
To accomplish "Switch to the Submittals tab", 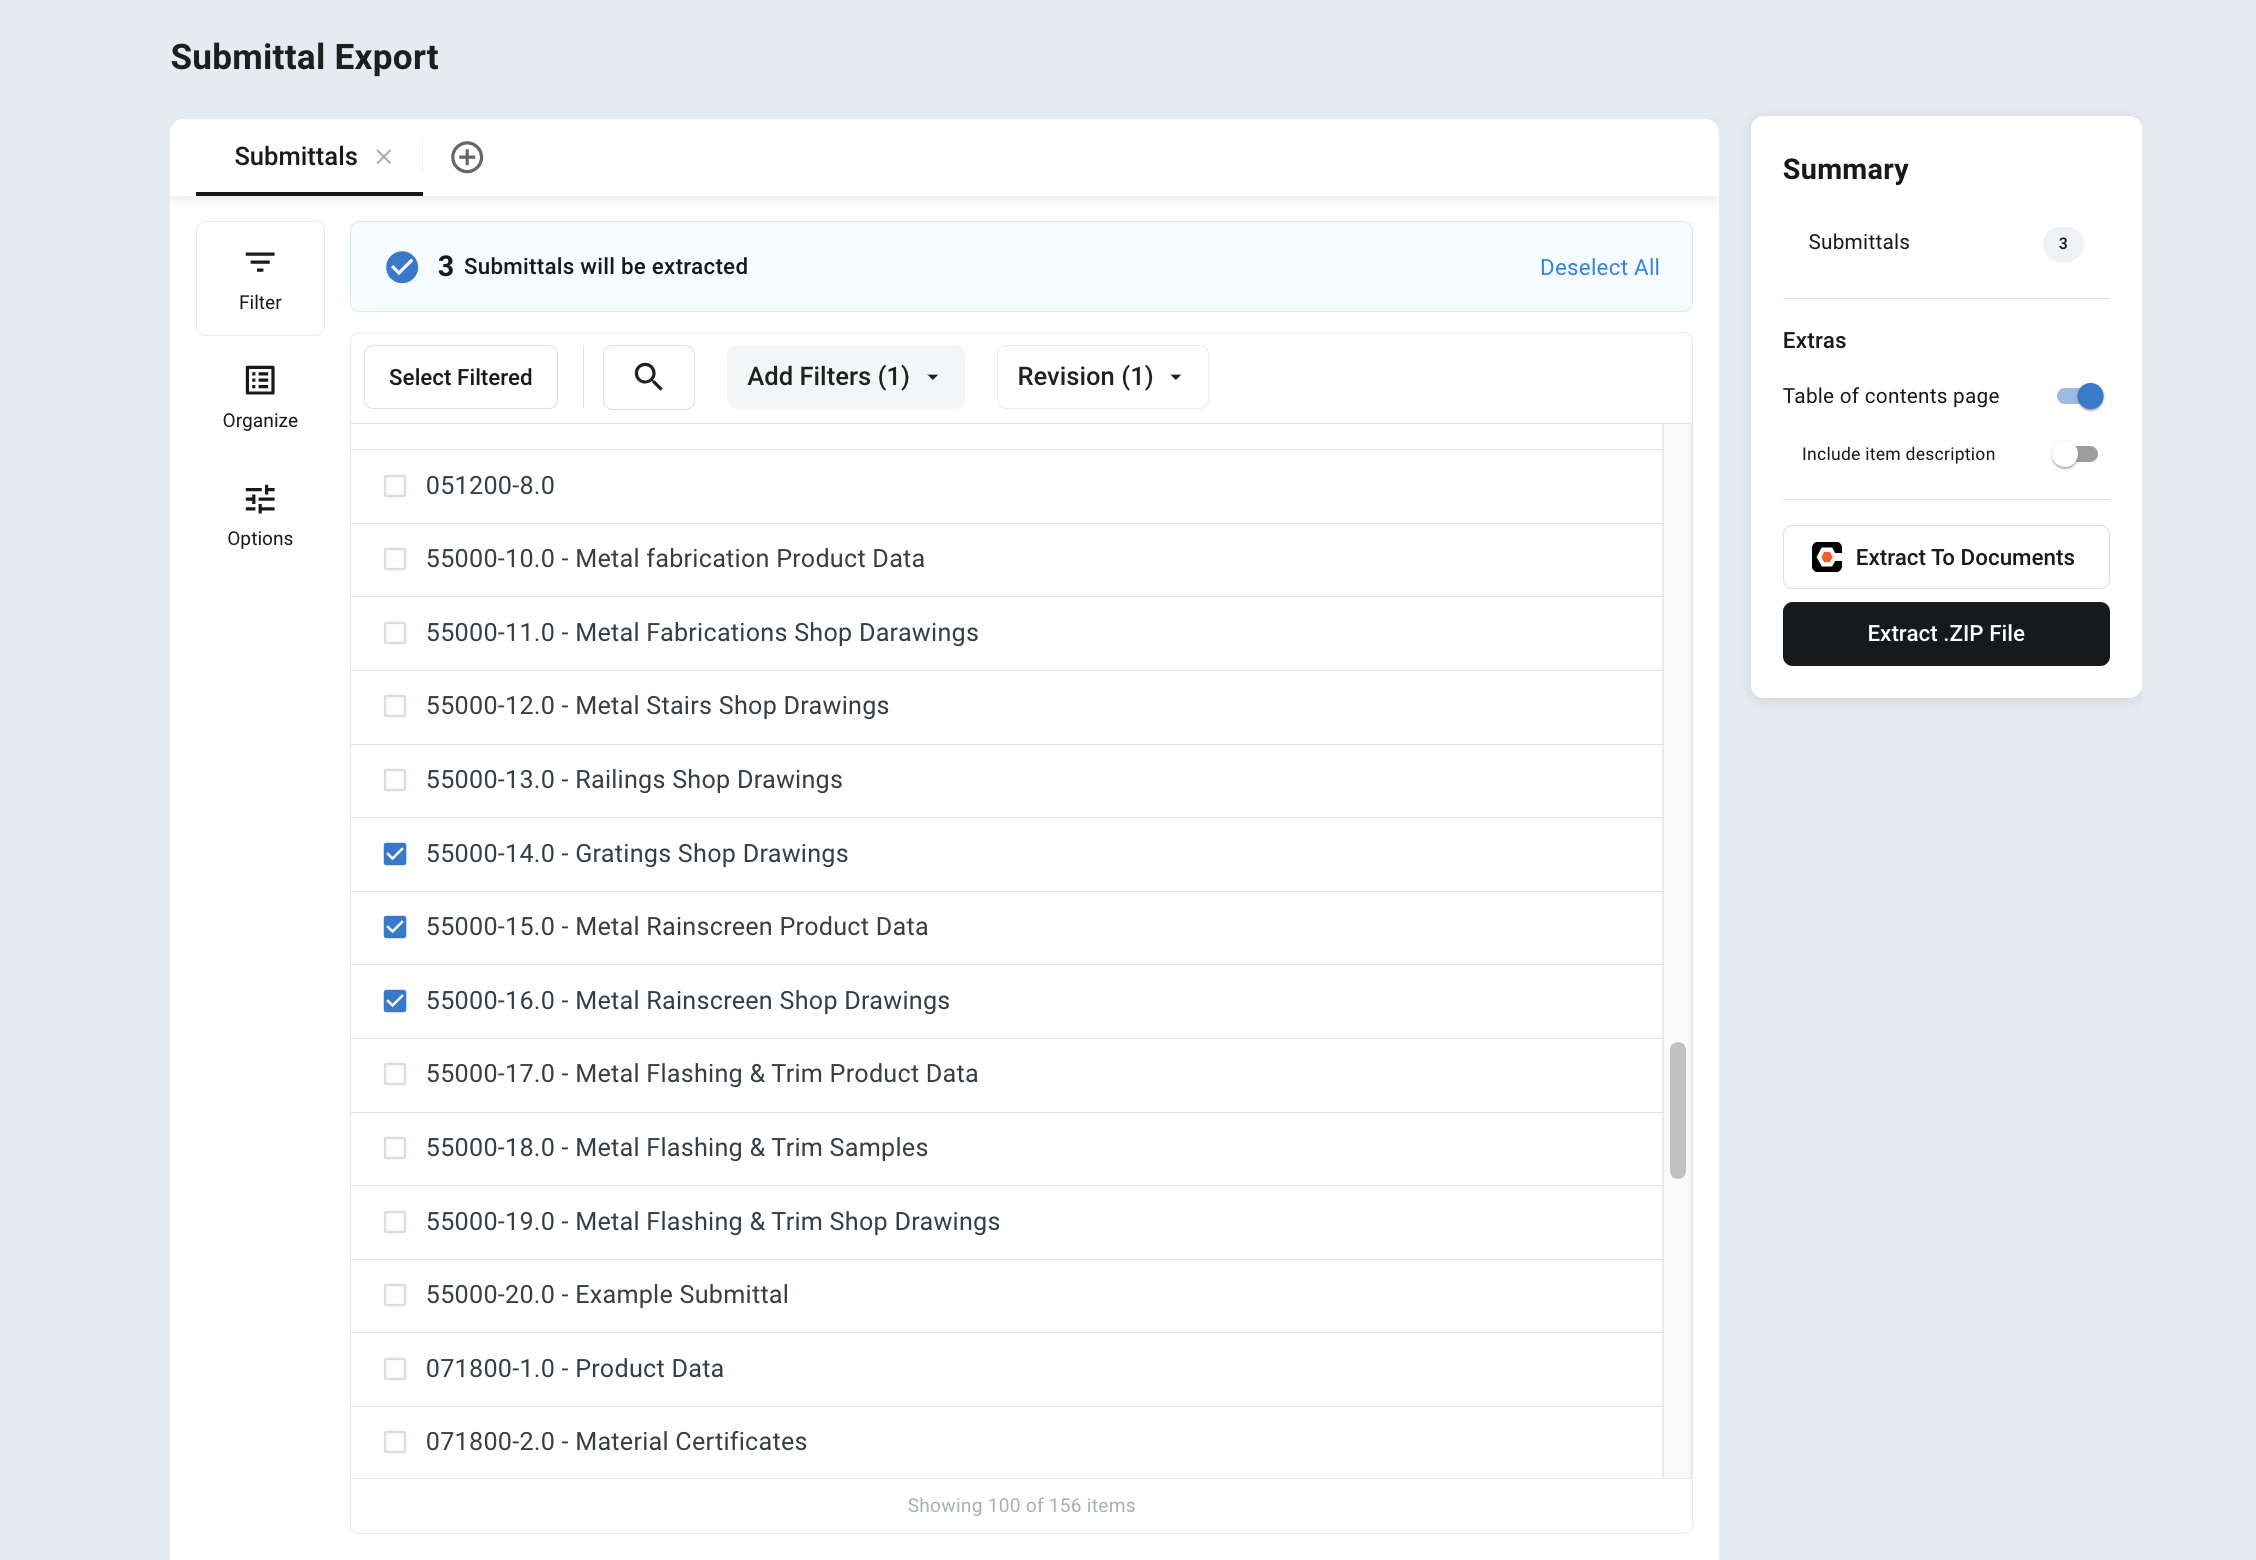I will click(295, 157).
